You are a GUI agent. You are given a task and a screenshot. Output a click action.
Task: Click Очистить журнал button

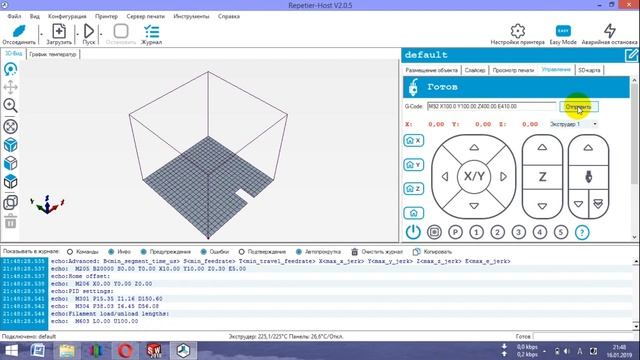[x=377, y=252]
